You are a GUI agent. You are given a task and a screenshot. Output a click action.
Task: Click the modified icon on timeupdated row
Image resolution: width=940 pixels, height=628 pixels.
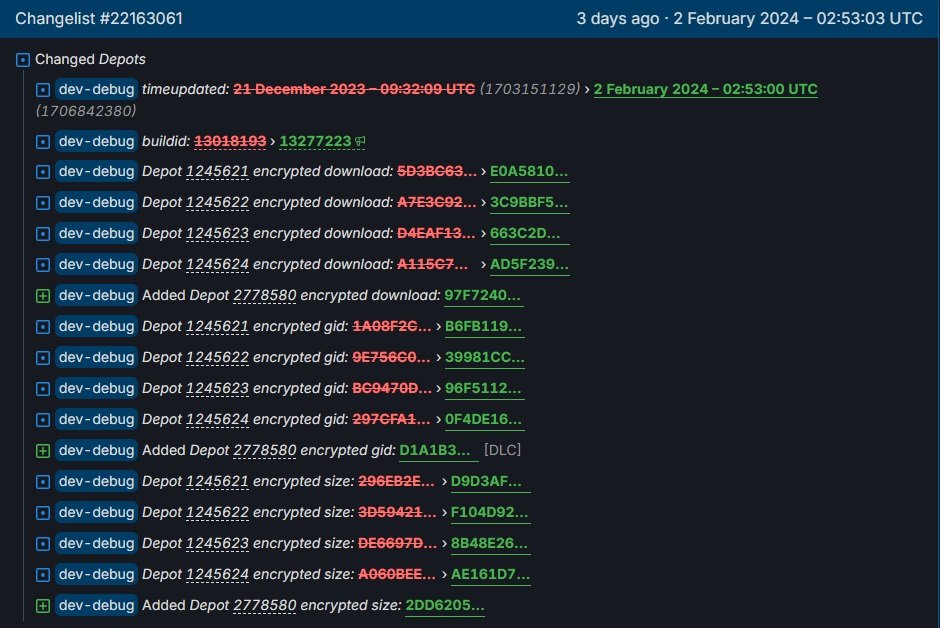(x=43, y=89)
